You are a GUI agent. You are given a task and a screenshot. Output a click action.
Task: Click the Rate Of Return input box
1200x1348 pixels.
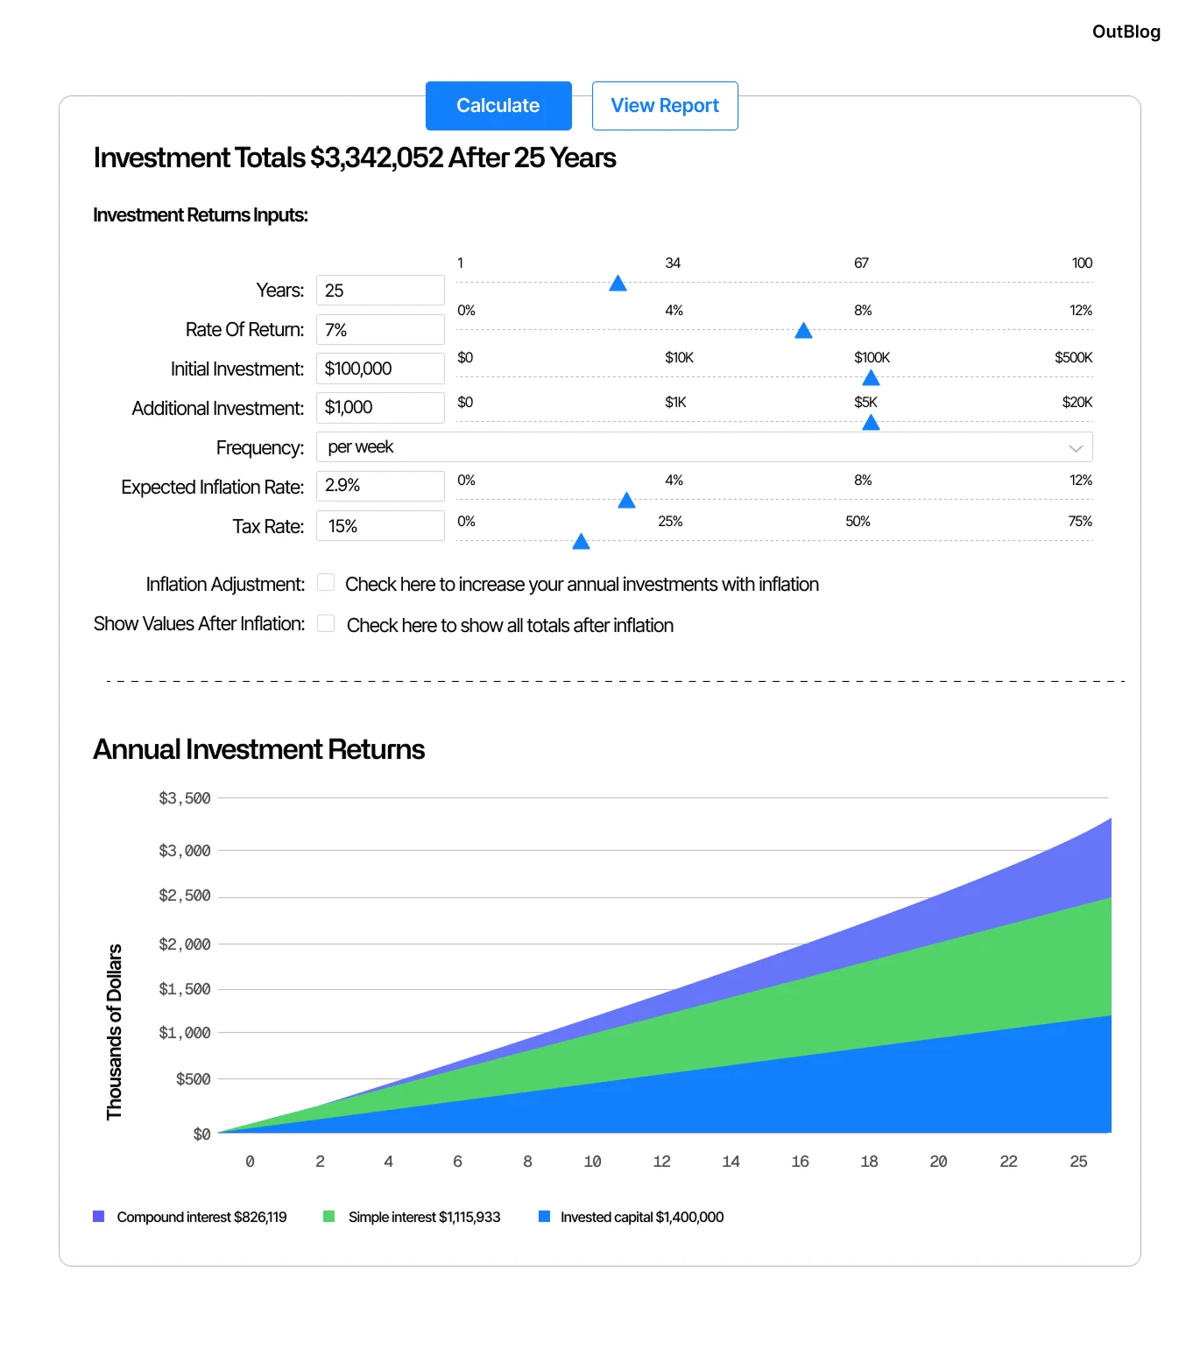point(380,330)
